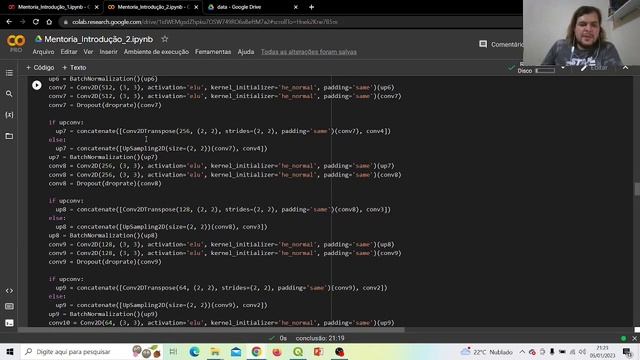Open the Windows notification center

tap(627, 351)
